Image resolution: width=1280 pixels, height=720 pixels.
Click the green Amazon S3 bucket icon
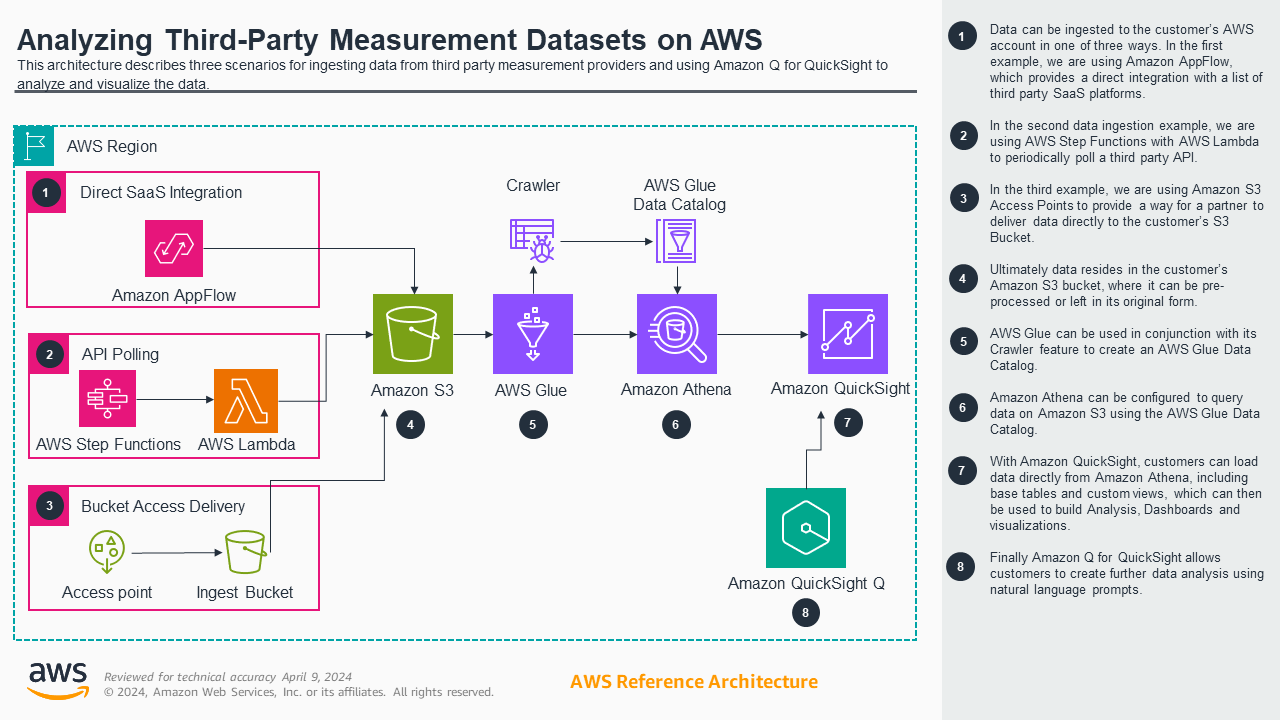[413, 334]
